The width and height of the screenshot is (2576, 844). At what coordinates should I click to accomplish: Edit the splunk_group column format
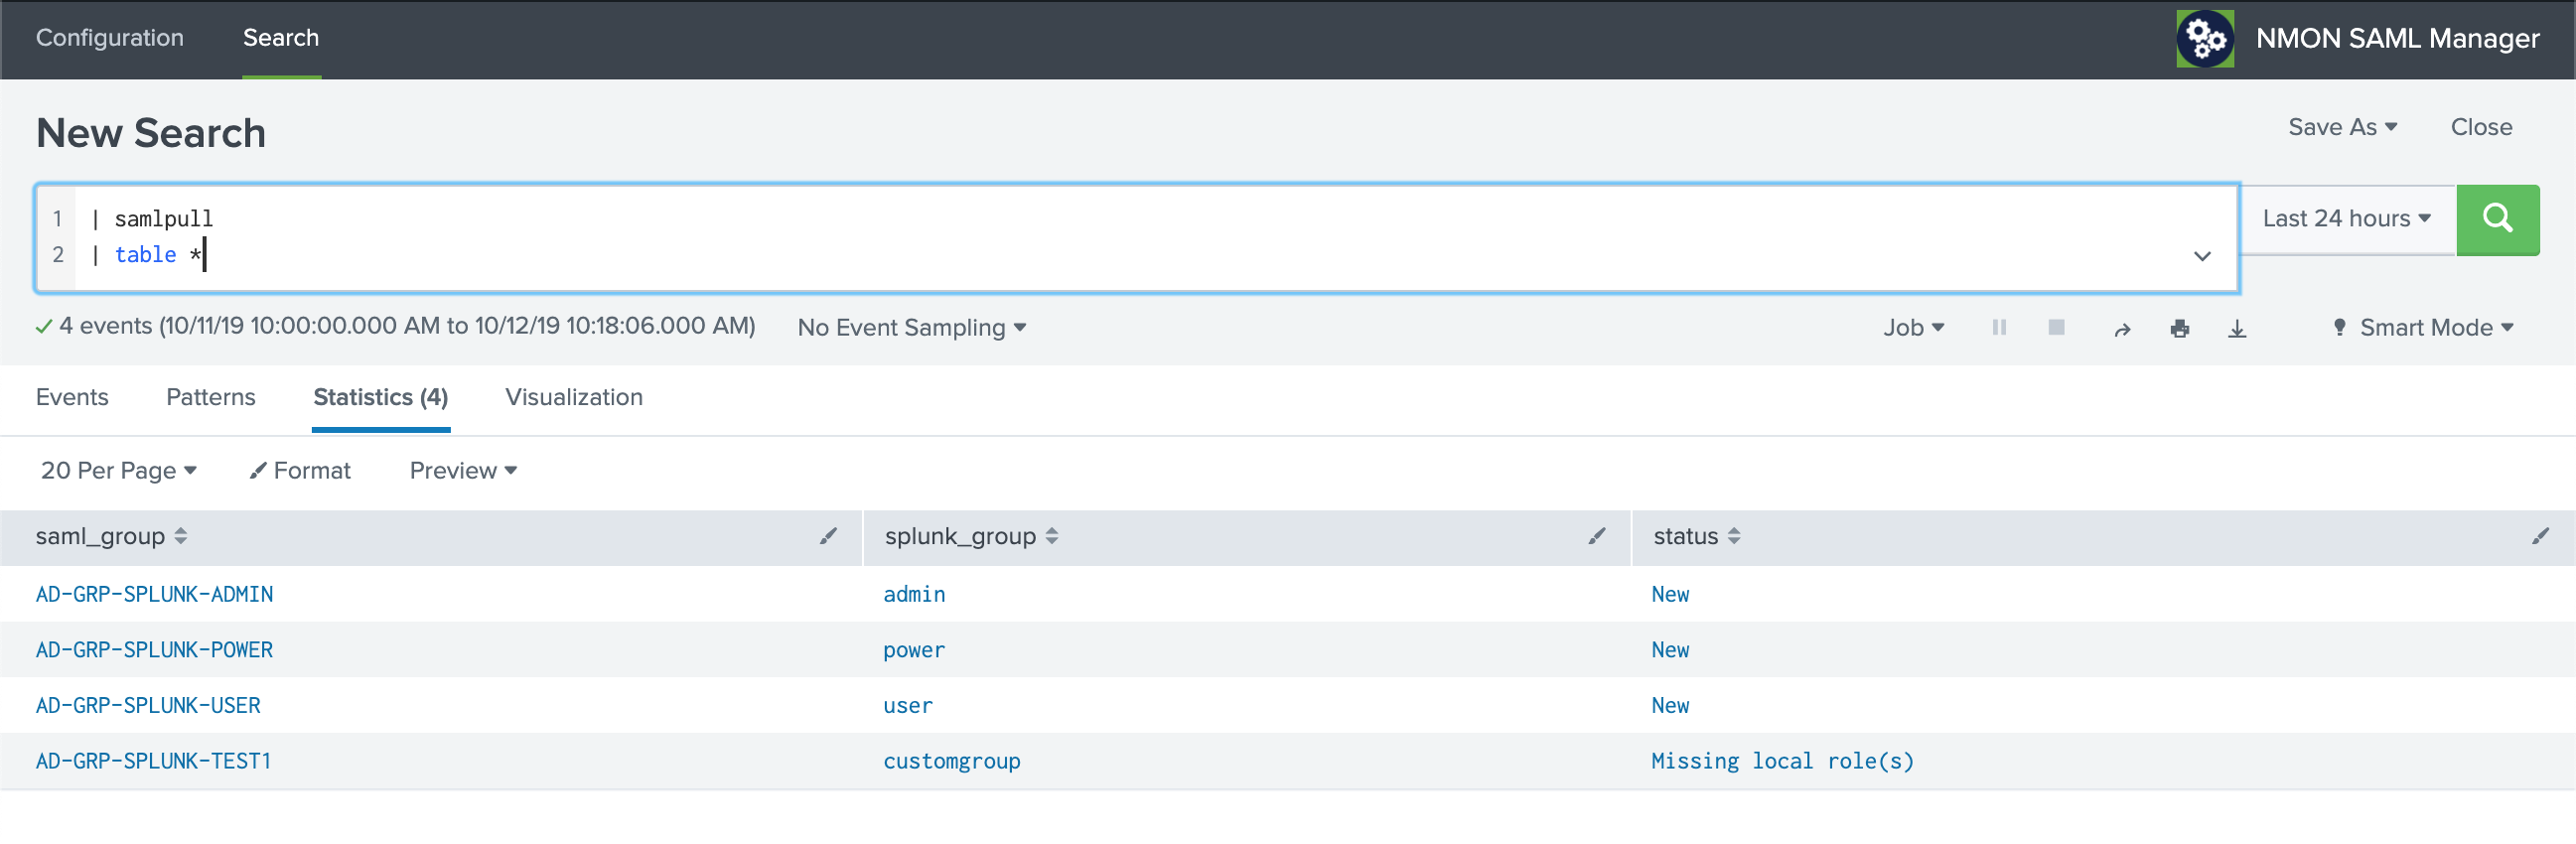tap(1597, 536)
